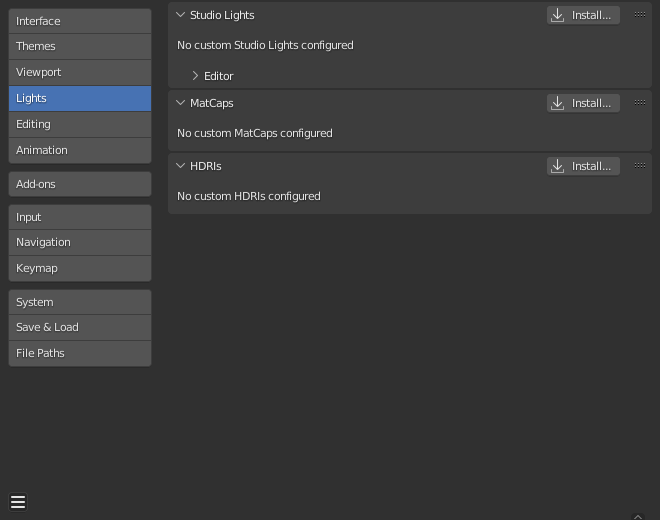Switch to Save & Load preferences
660x520 pixels.
[80, 327]
